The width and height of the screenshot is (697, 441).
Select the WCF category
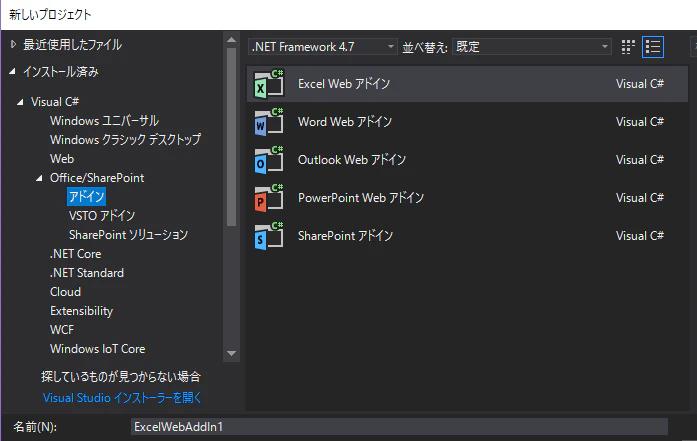(62, 330)
